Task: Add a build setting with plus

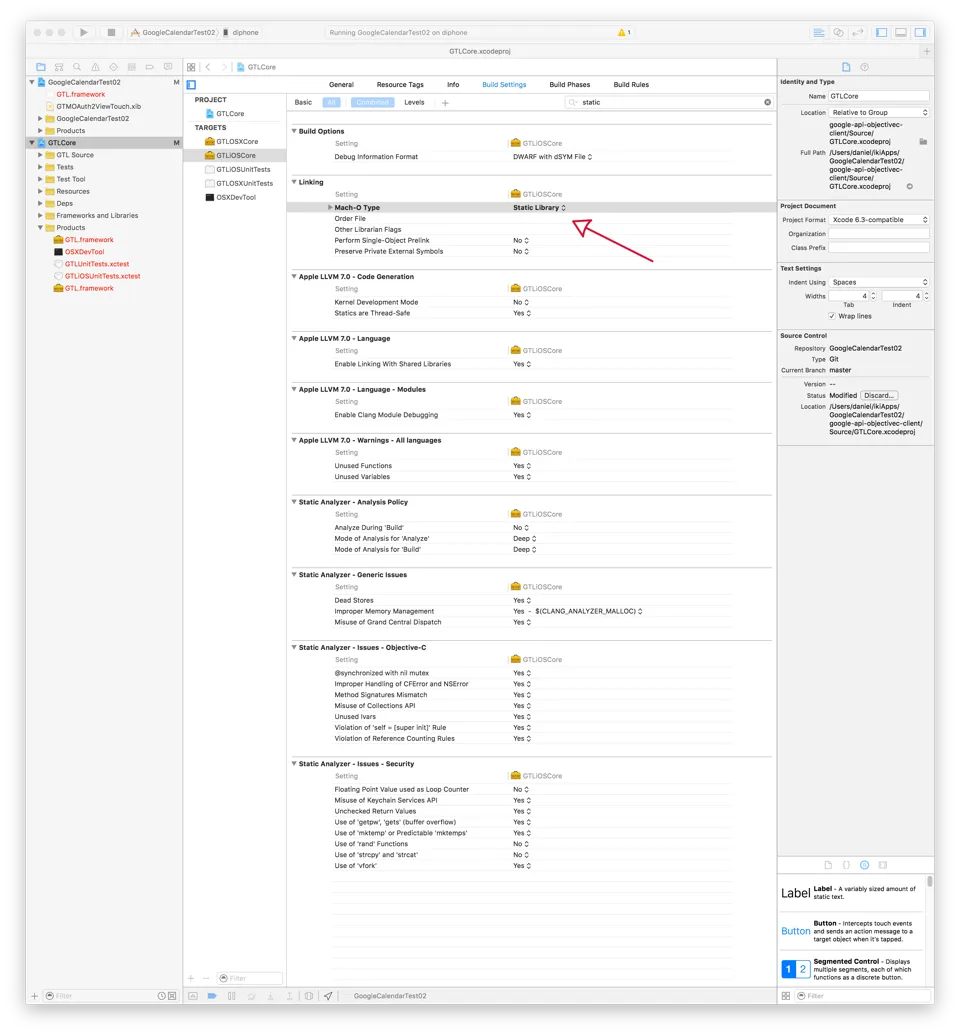Action: point(445,102)
